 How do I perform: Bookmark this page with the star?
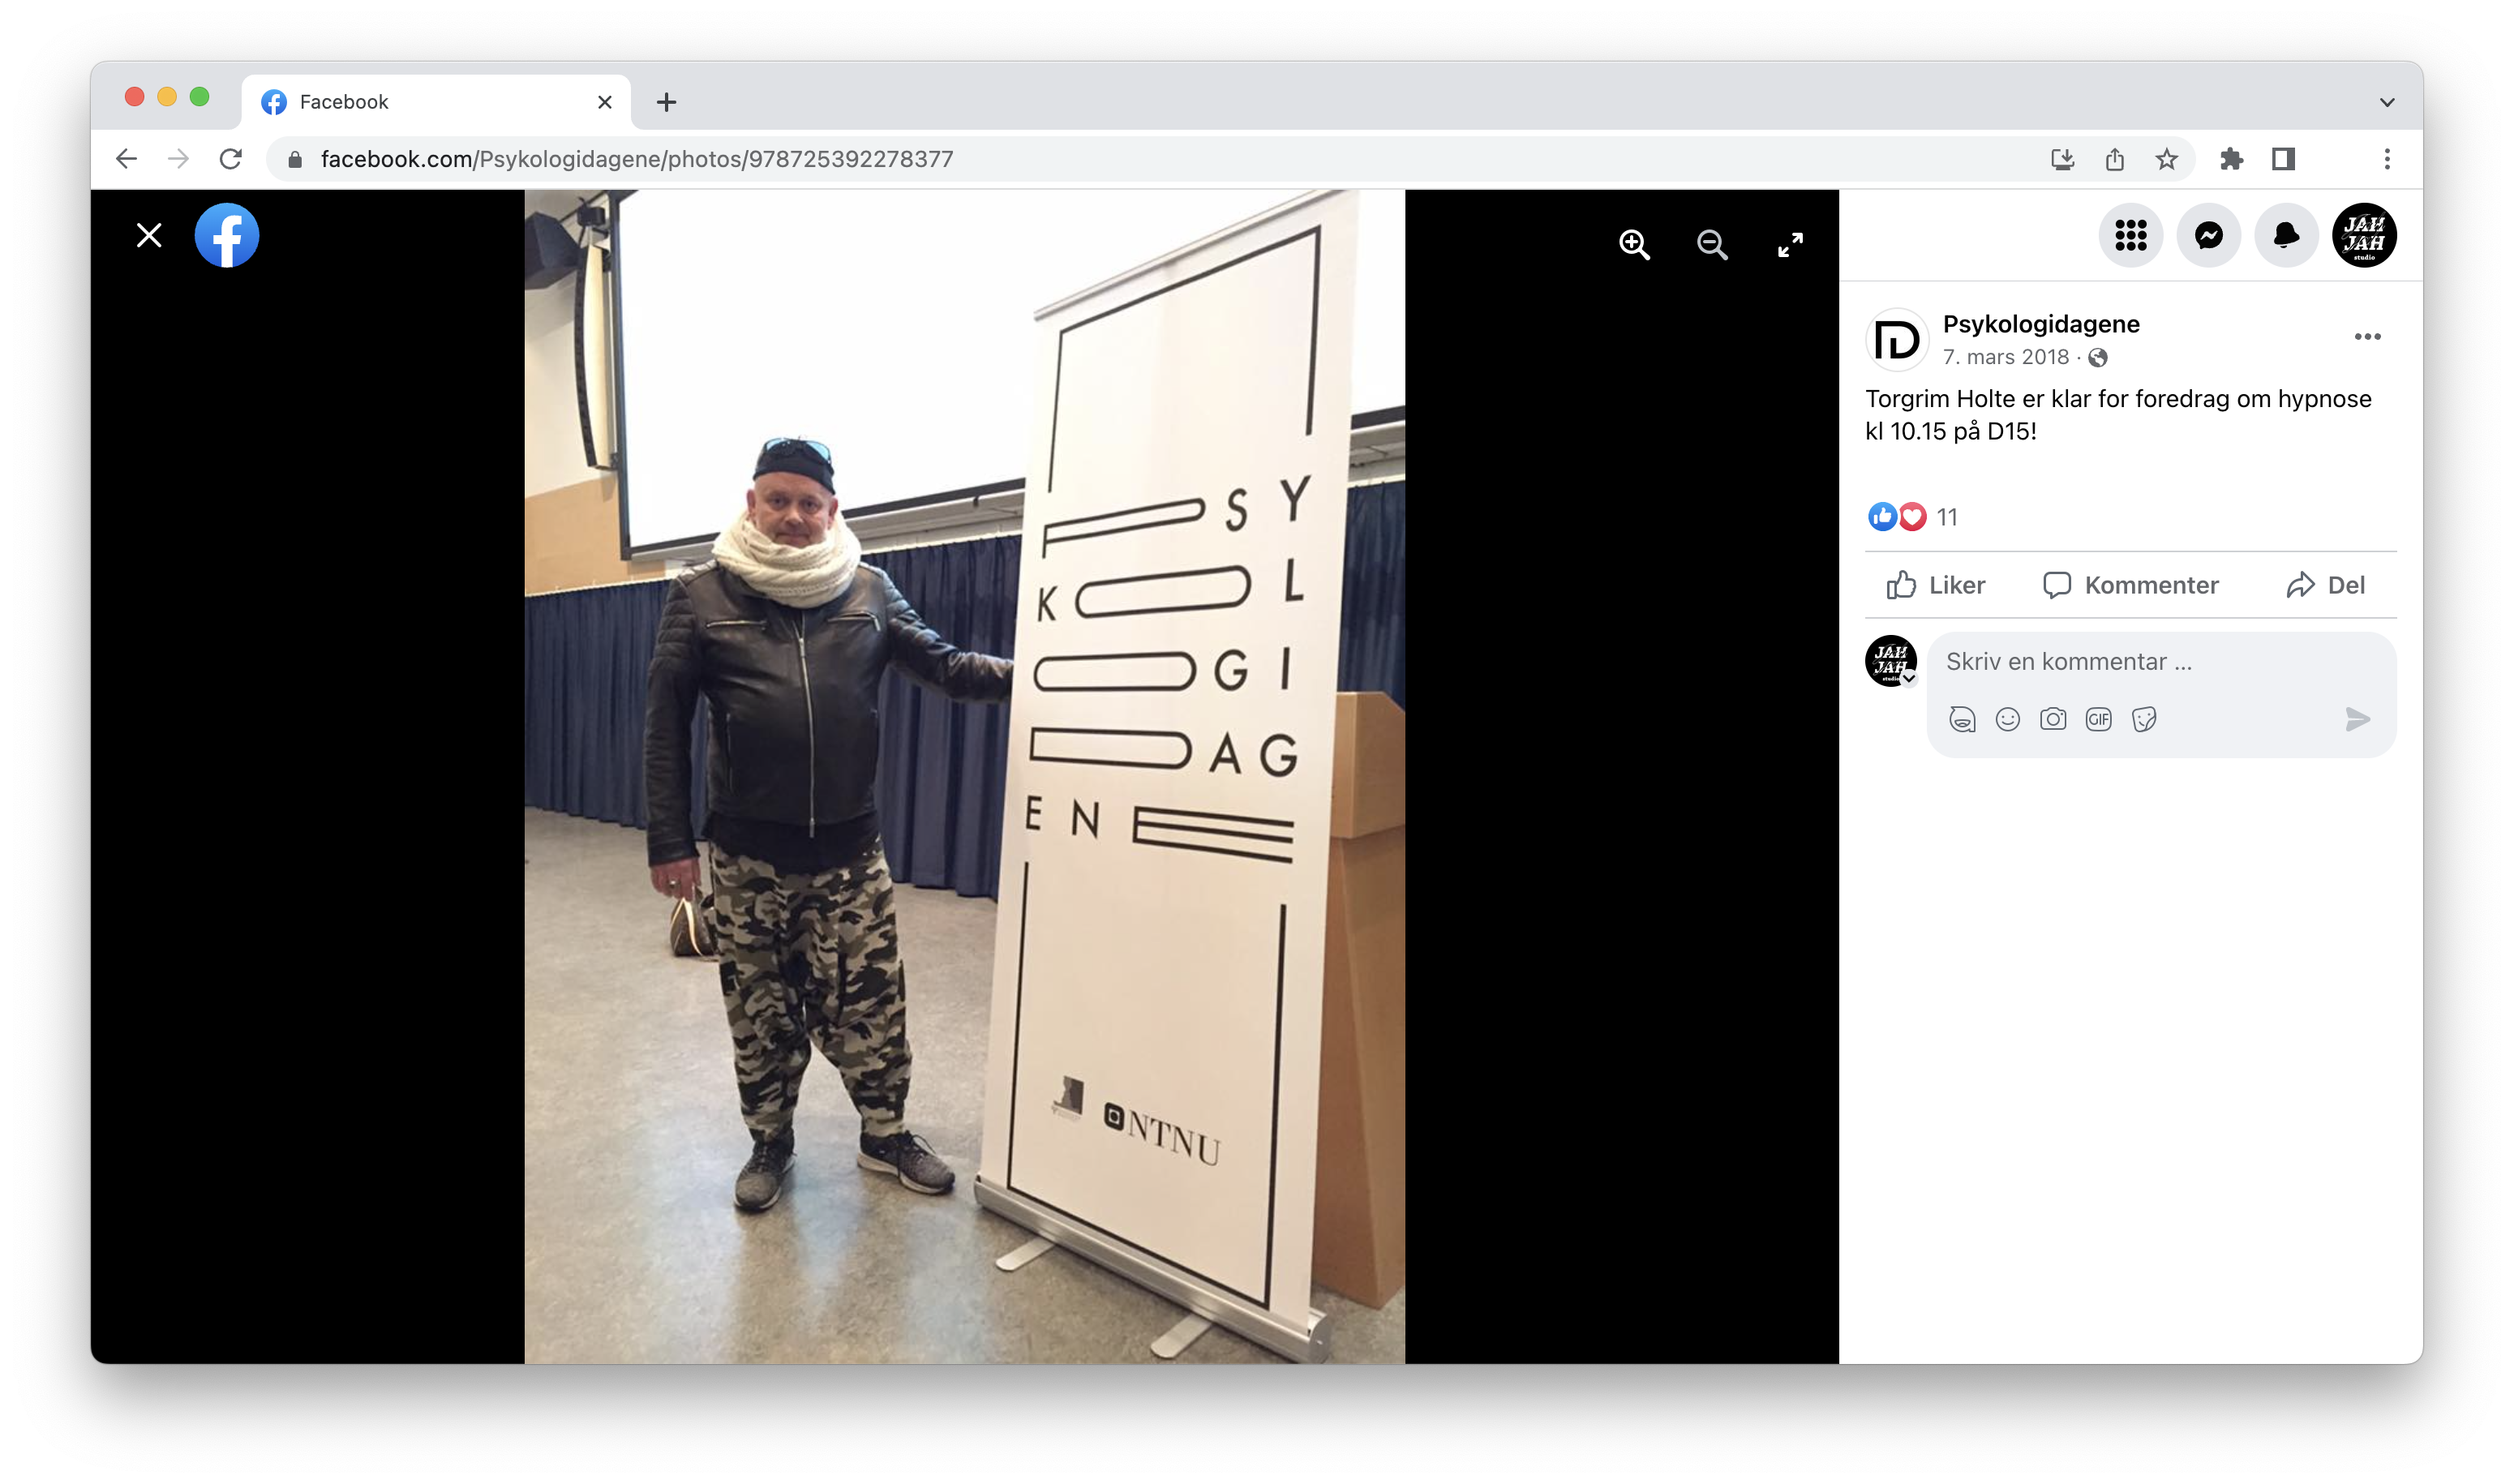(x=2166, y=159)
